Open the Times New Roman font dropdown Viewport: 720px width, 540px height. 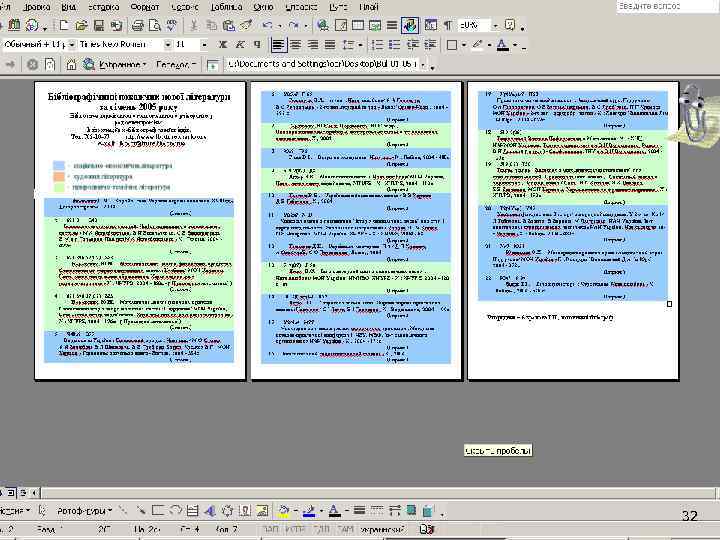point(168,45)
